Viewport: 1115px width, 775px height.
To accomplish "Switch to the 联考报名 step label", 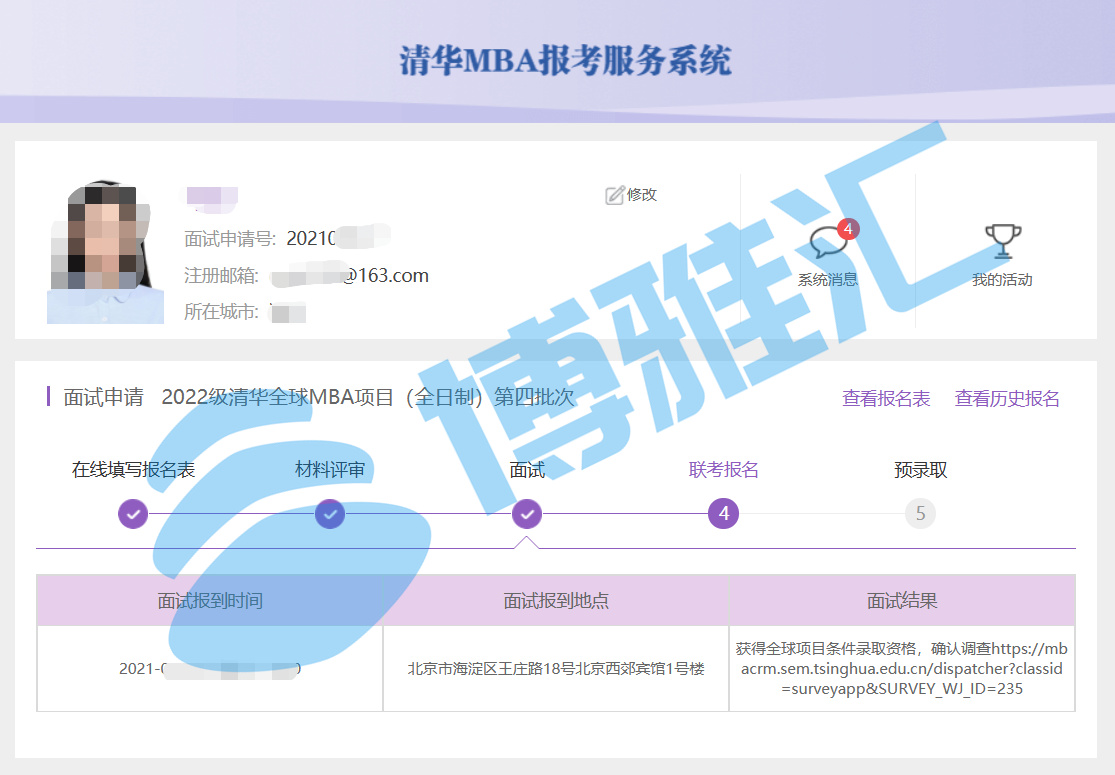I will (x=723, y=470).
